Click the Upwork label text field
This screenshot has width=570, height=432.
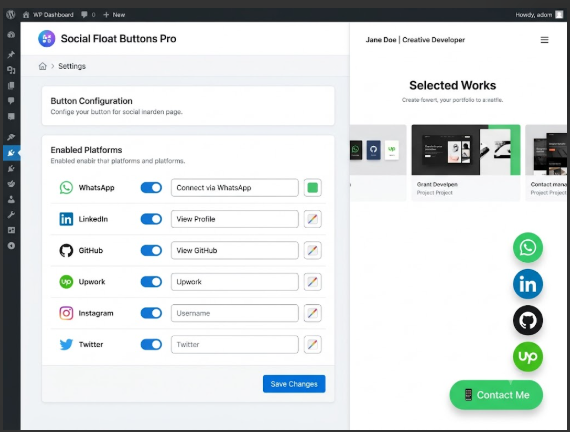pyautogui.click(x=235, y=282)
